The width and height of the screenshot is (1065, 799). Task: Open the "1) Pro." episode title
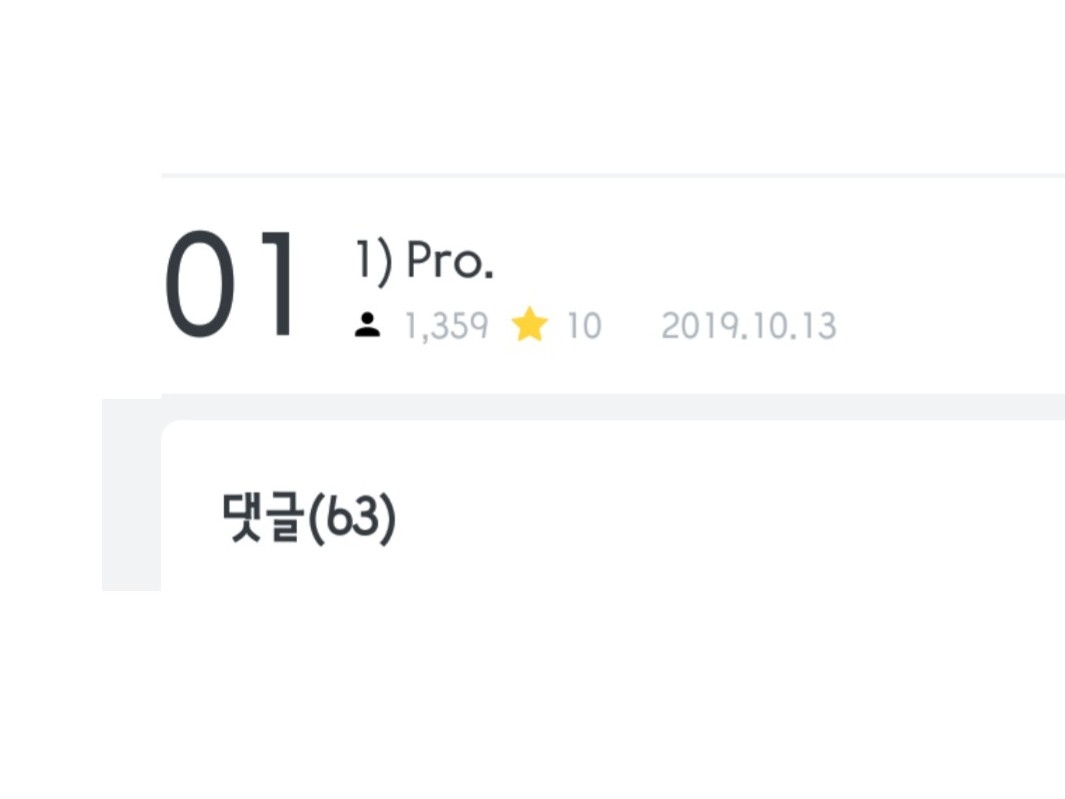pos(425,260)
